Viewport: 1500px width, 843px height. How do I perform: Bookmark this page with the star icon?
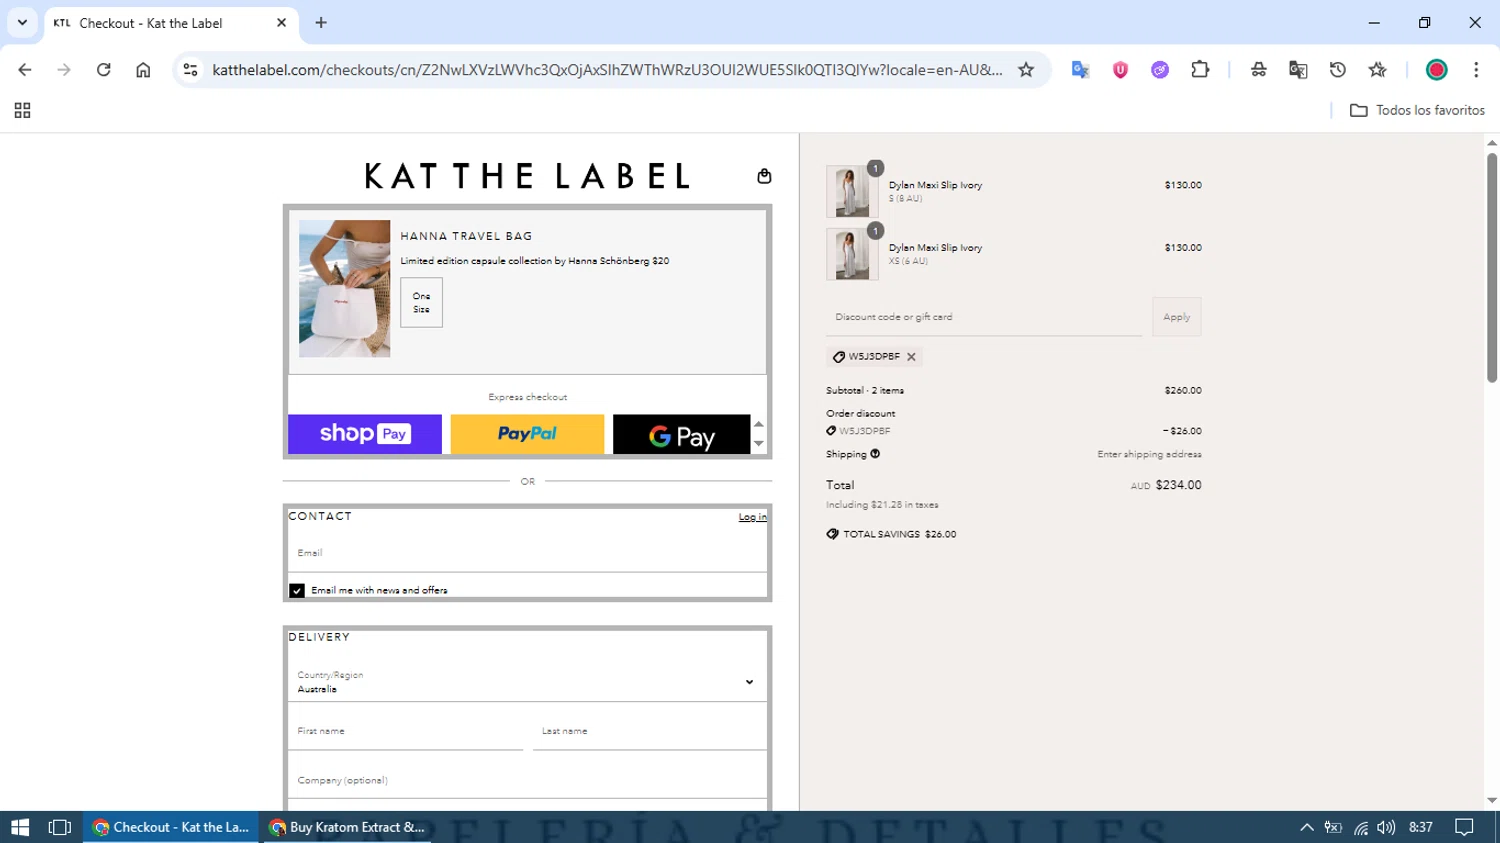(x=1026, y=70)
